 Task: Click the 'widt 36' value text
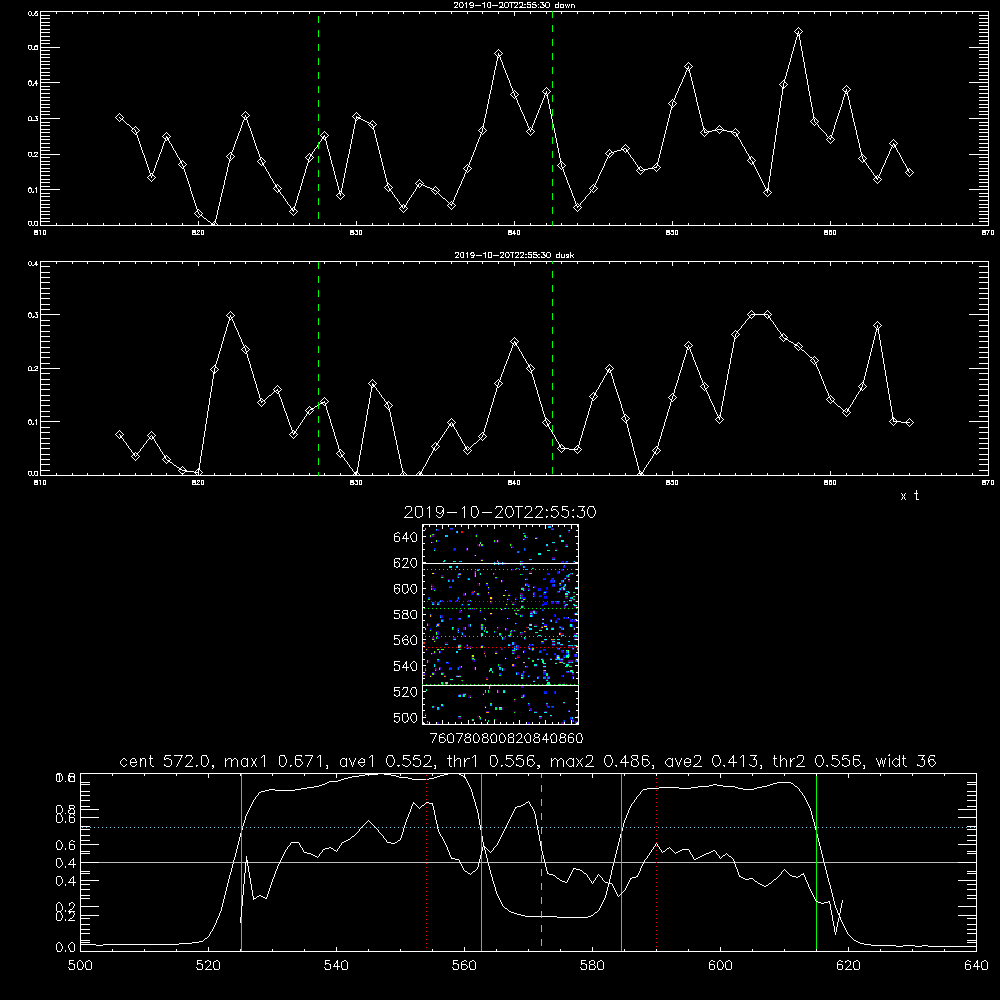906,761
